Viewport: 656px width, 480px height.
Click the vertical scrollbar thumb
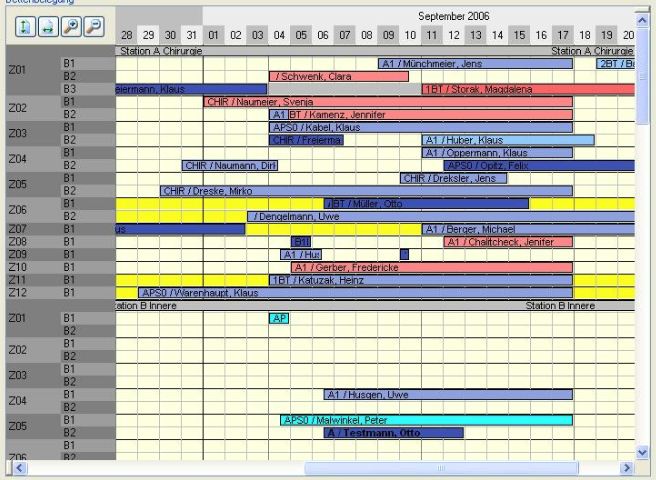point(642,75)
